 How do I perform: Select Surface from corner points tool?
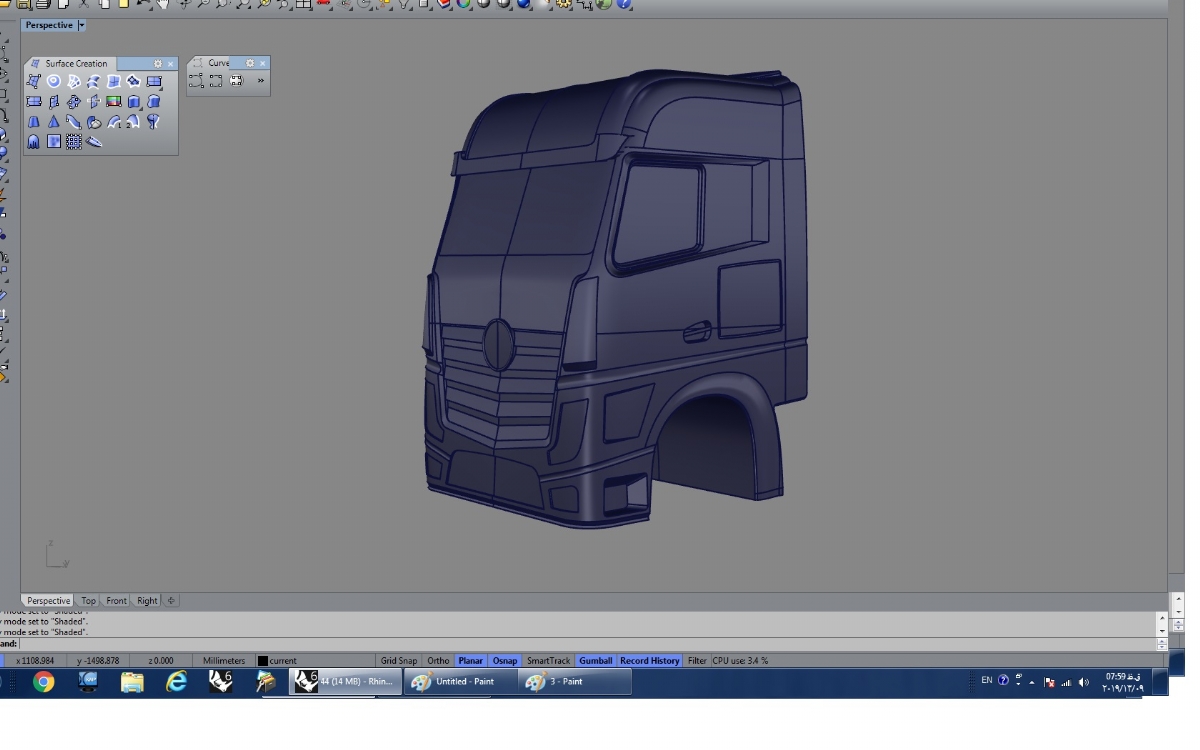(x=34, y=81)
